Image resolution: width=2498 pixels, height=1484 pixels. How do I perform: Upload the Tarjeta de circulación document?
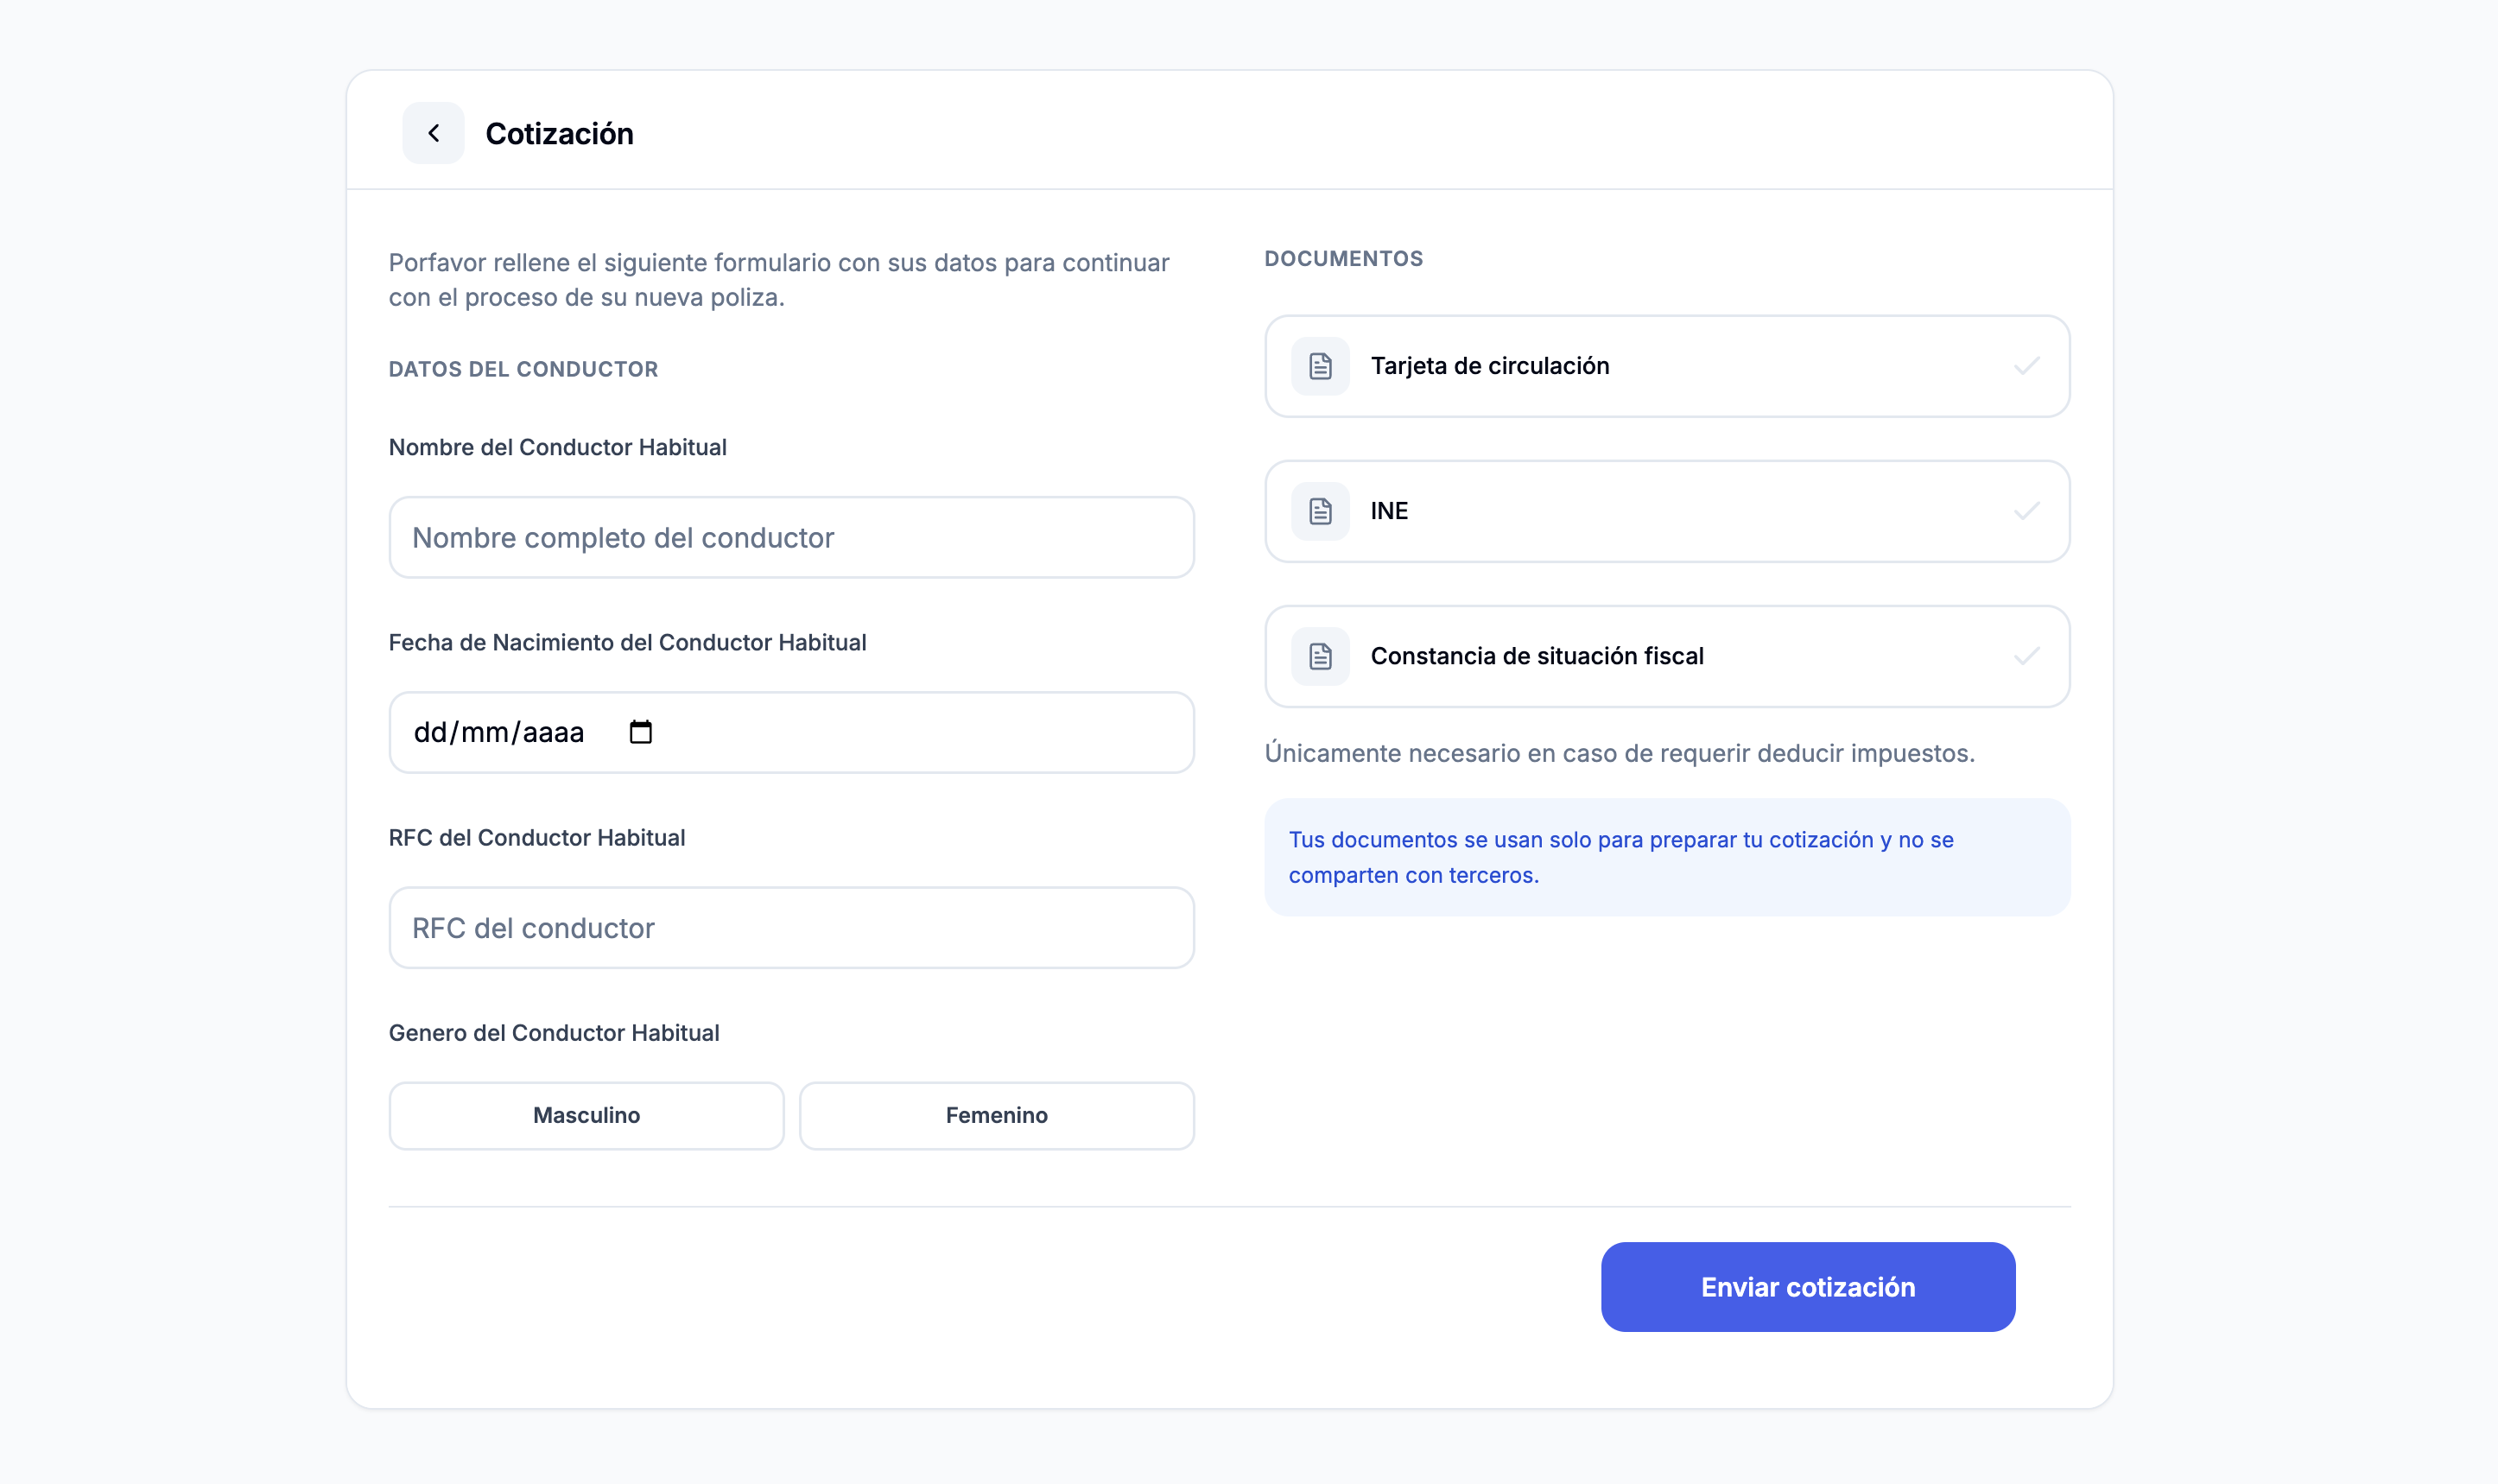click(x=1667, y=366)
